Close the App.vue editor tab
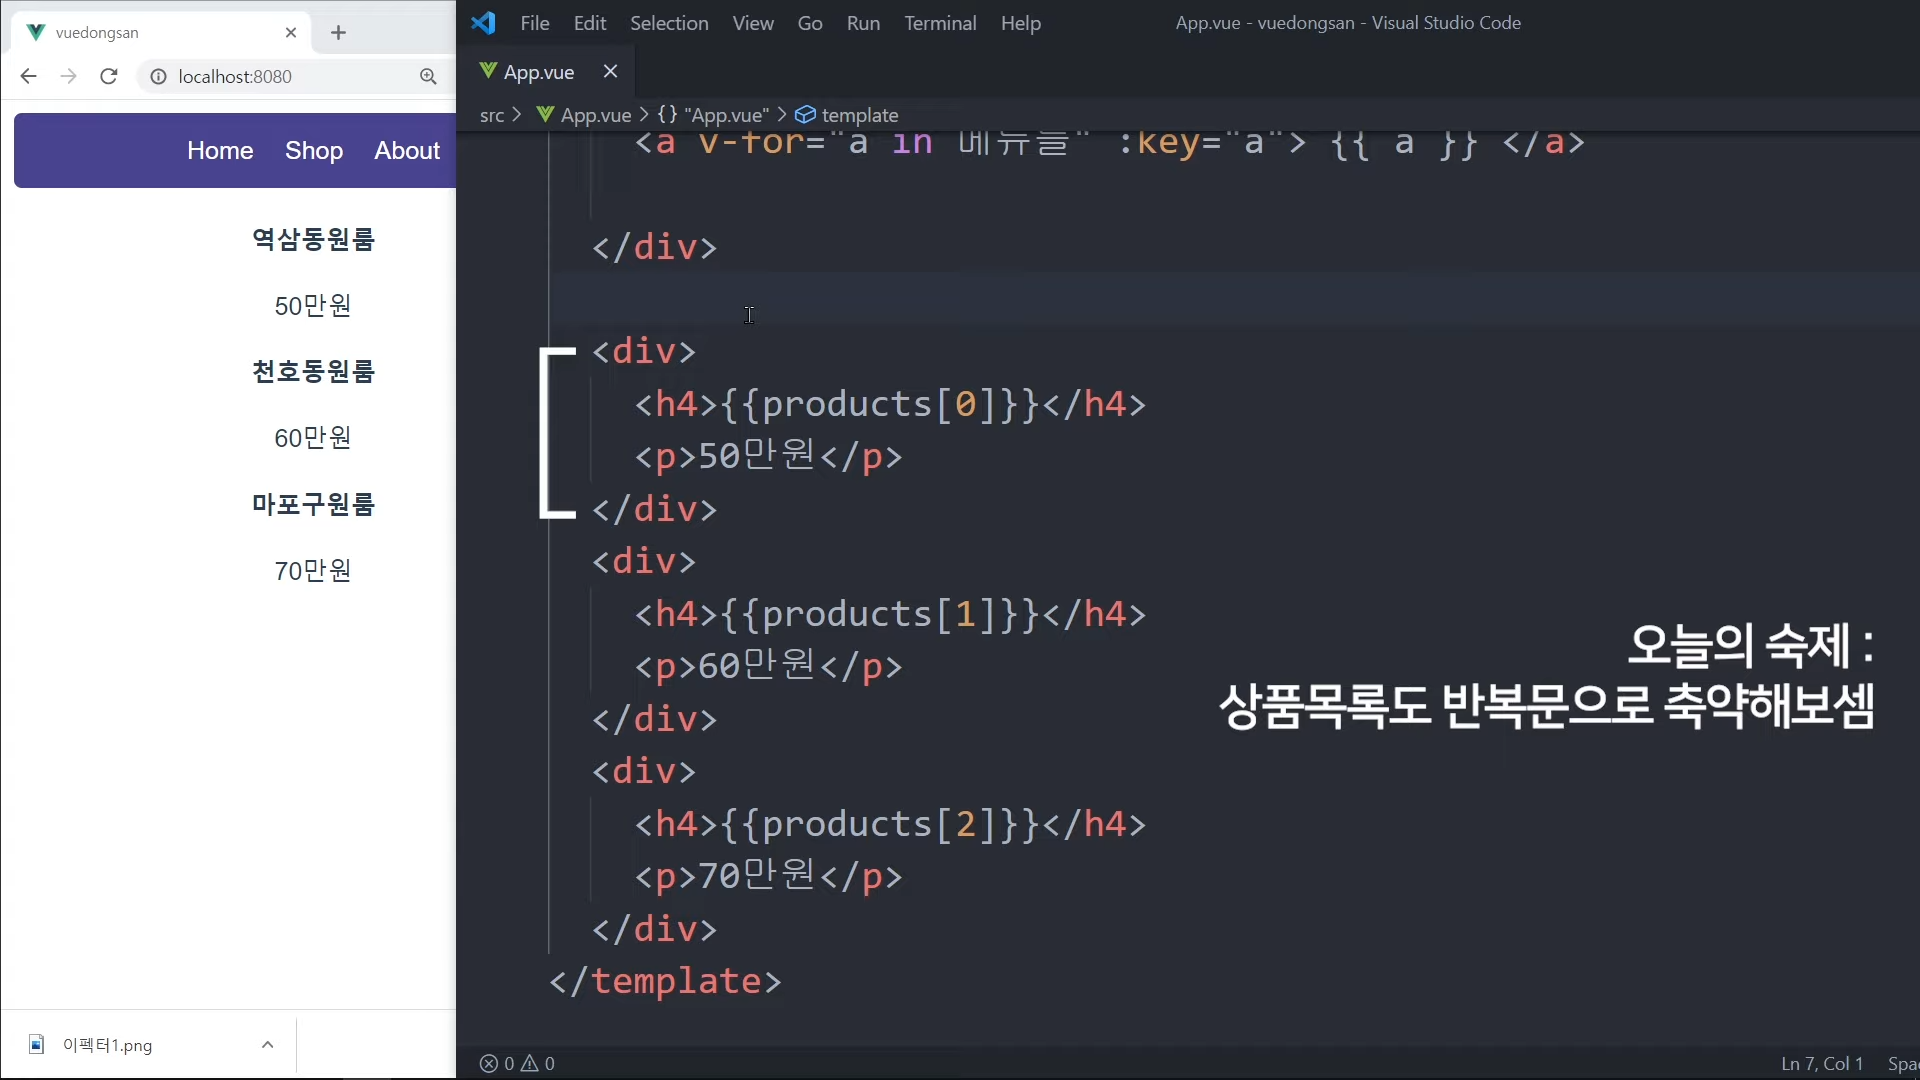This screenshot has height=1080, width=1920. (610, 71)
